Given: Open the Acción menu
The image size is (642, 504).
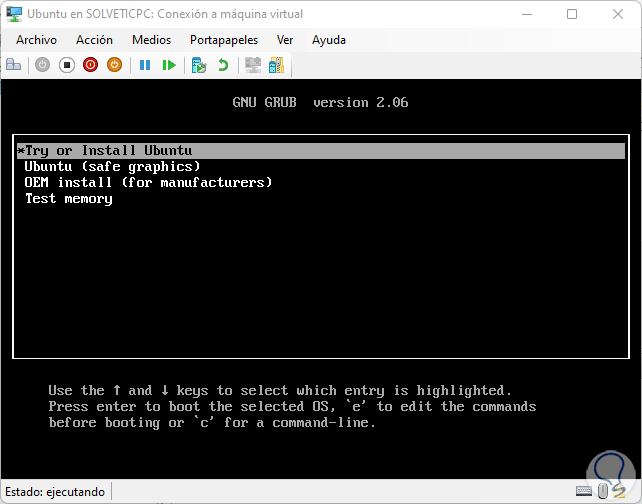Looking at the screenshot, I should click(94, 40).
